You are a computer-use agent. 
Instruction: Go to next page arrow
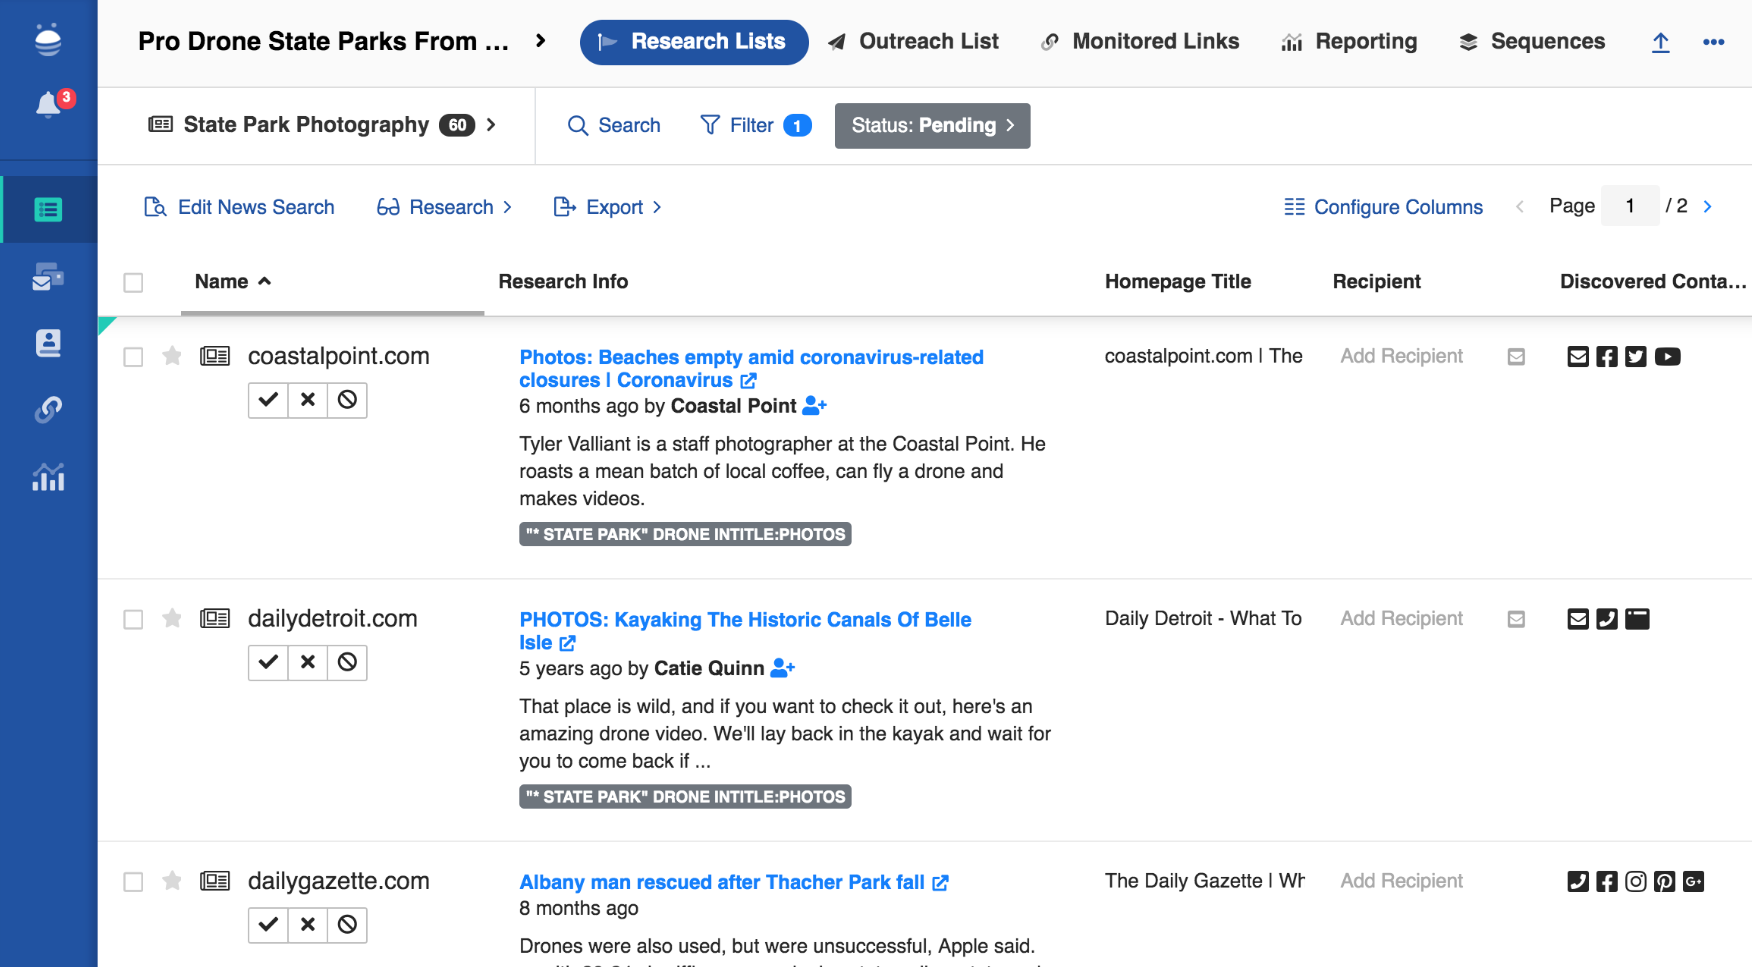tap(1707, 206)
